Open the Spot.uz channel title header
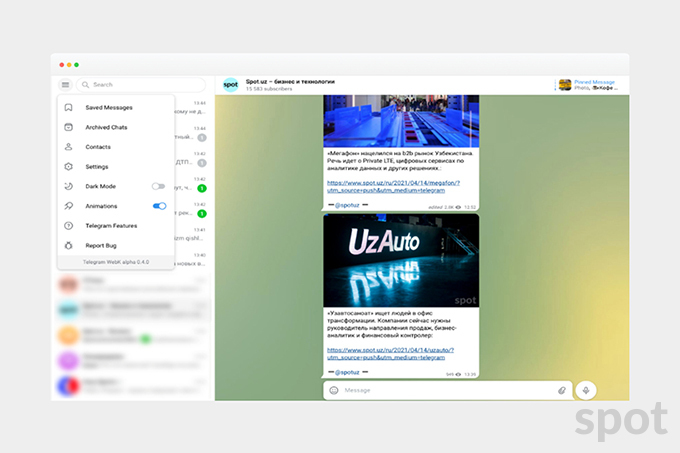This screenshot has width=680, height=453. [x=290, y=81]
